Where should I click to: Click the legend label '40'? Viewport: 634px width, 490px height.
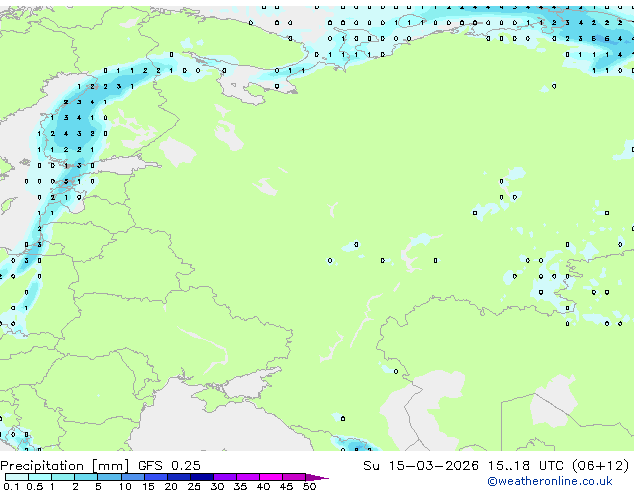[x=263, y=486]
